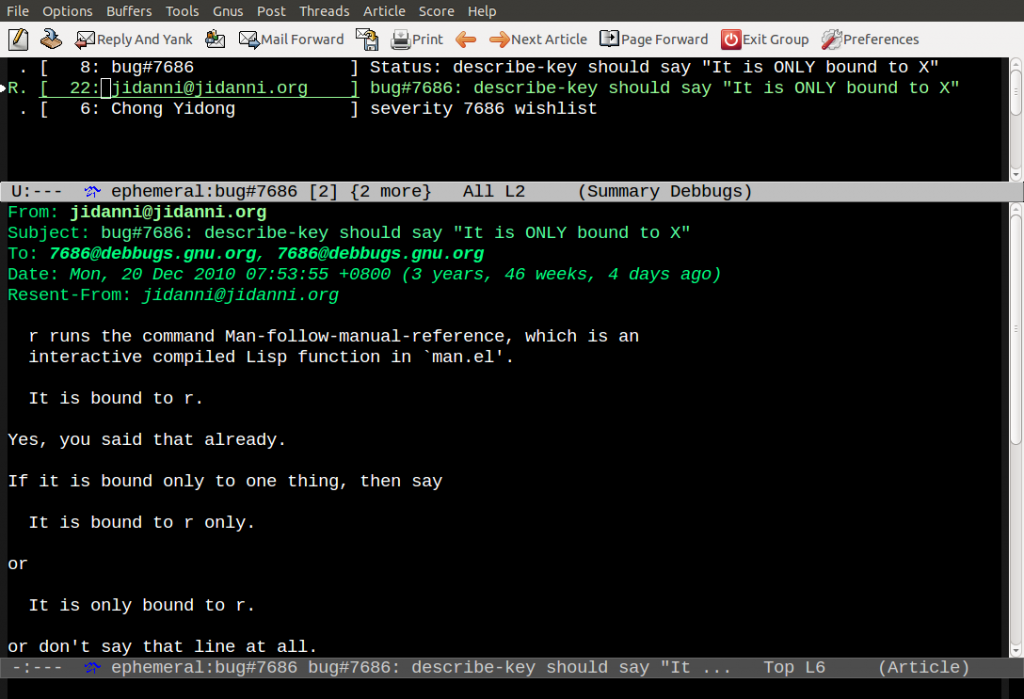Click the Page Forward toolbar icon
Viewport: 1024px width, 699px height.
click(608, 39)
